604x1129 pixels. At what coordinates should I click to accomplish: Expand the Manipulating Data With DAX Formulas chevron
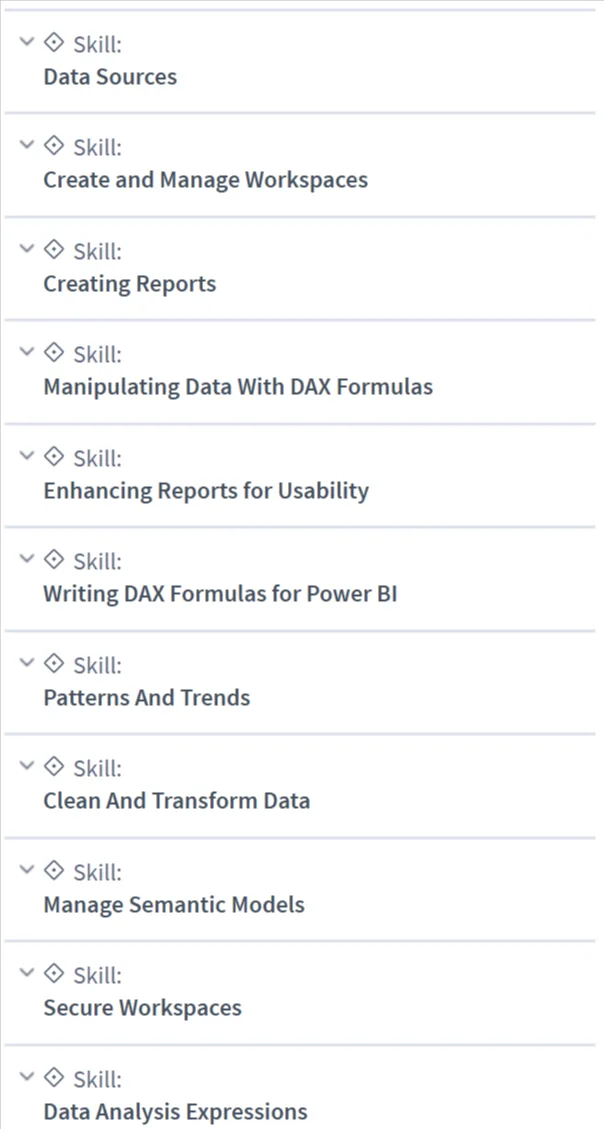coord(26,352)
